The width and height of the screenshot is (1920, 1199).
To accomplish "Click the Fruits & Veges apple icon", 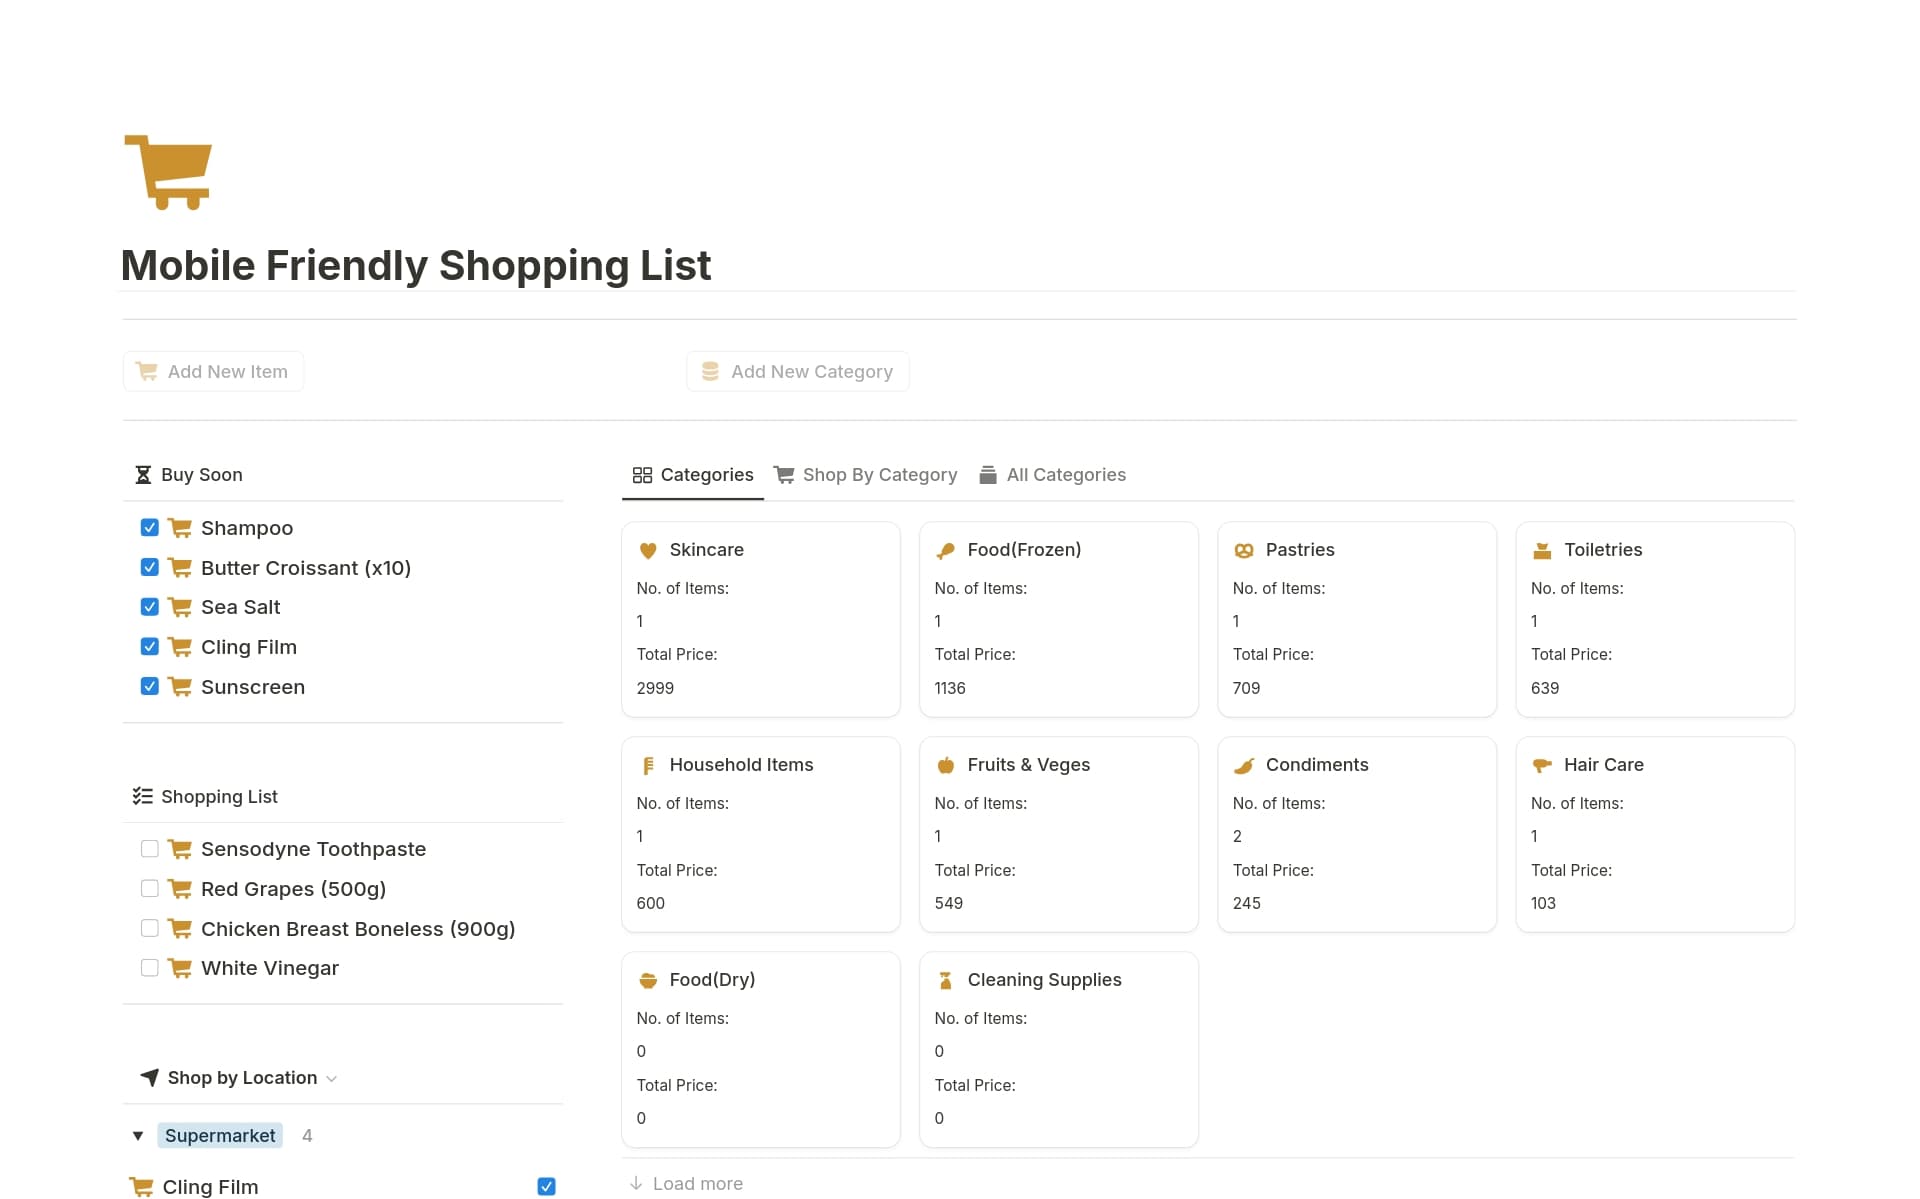I will (945, 764).
